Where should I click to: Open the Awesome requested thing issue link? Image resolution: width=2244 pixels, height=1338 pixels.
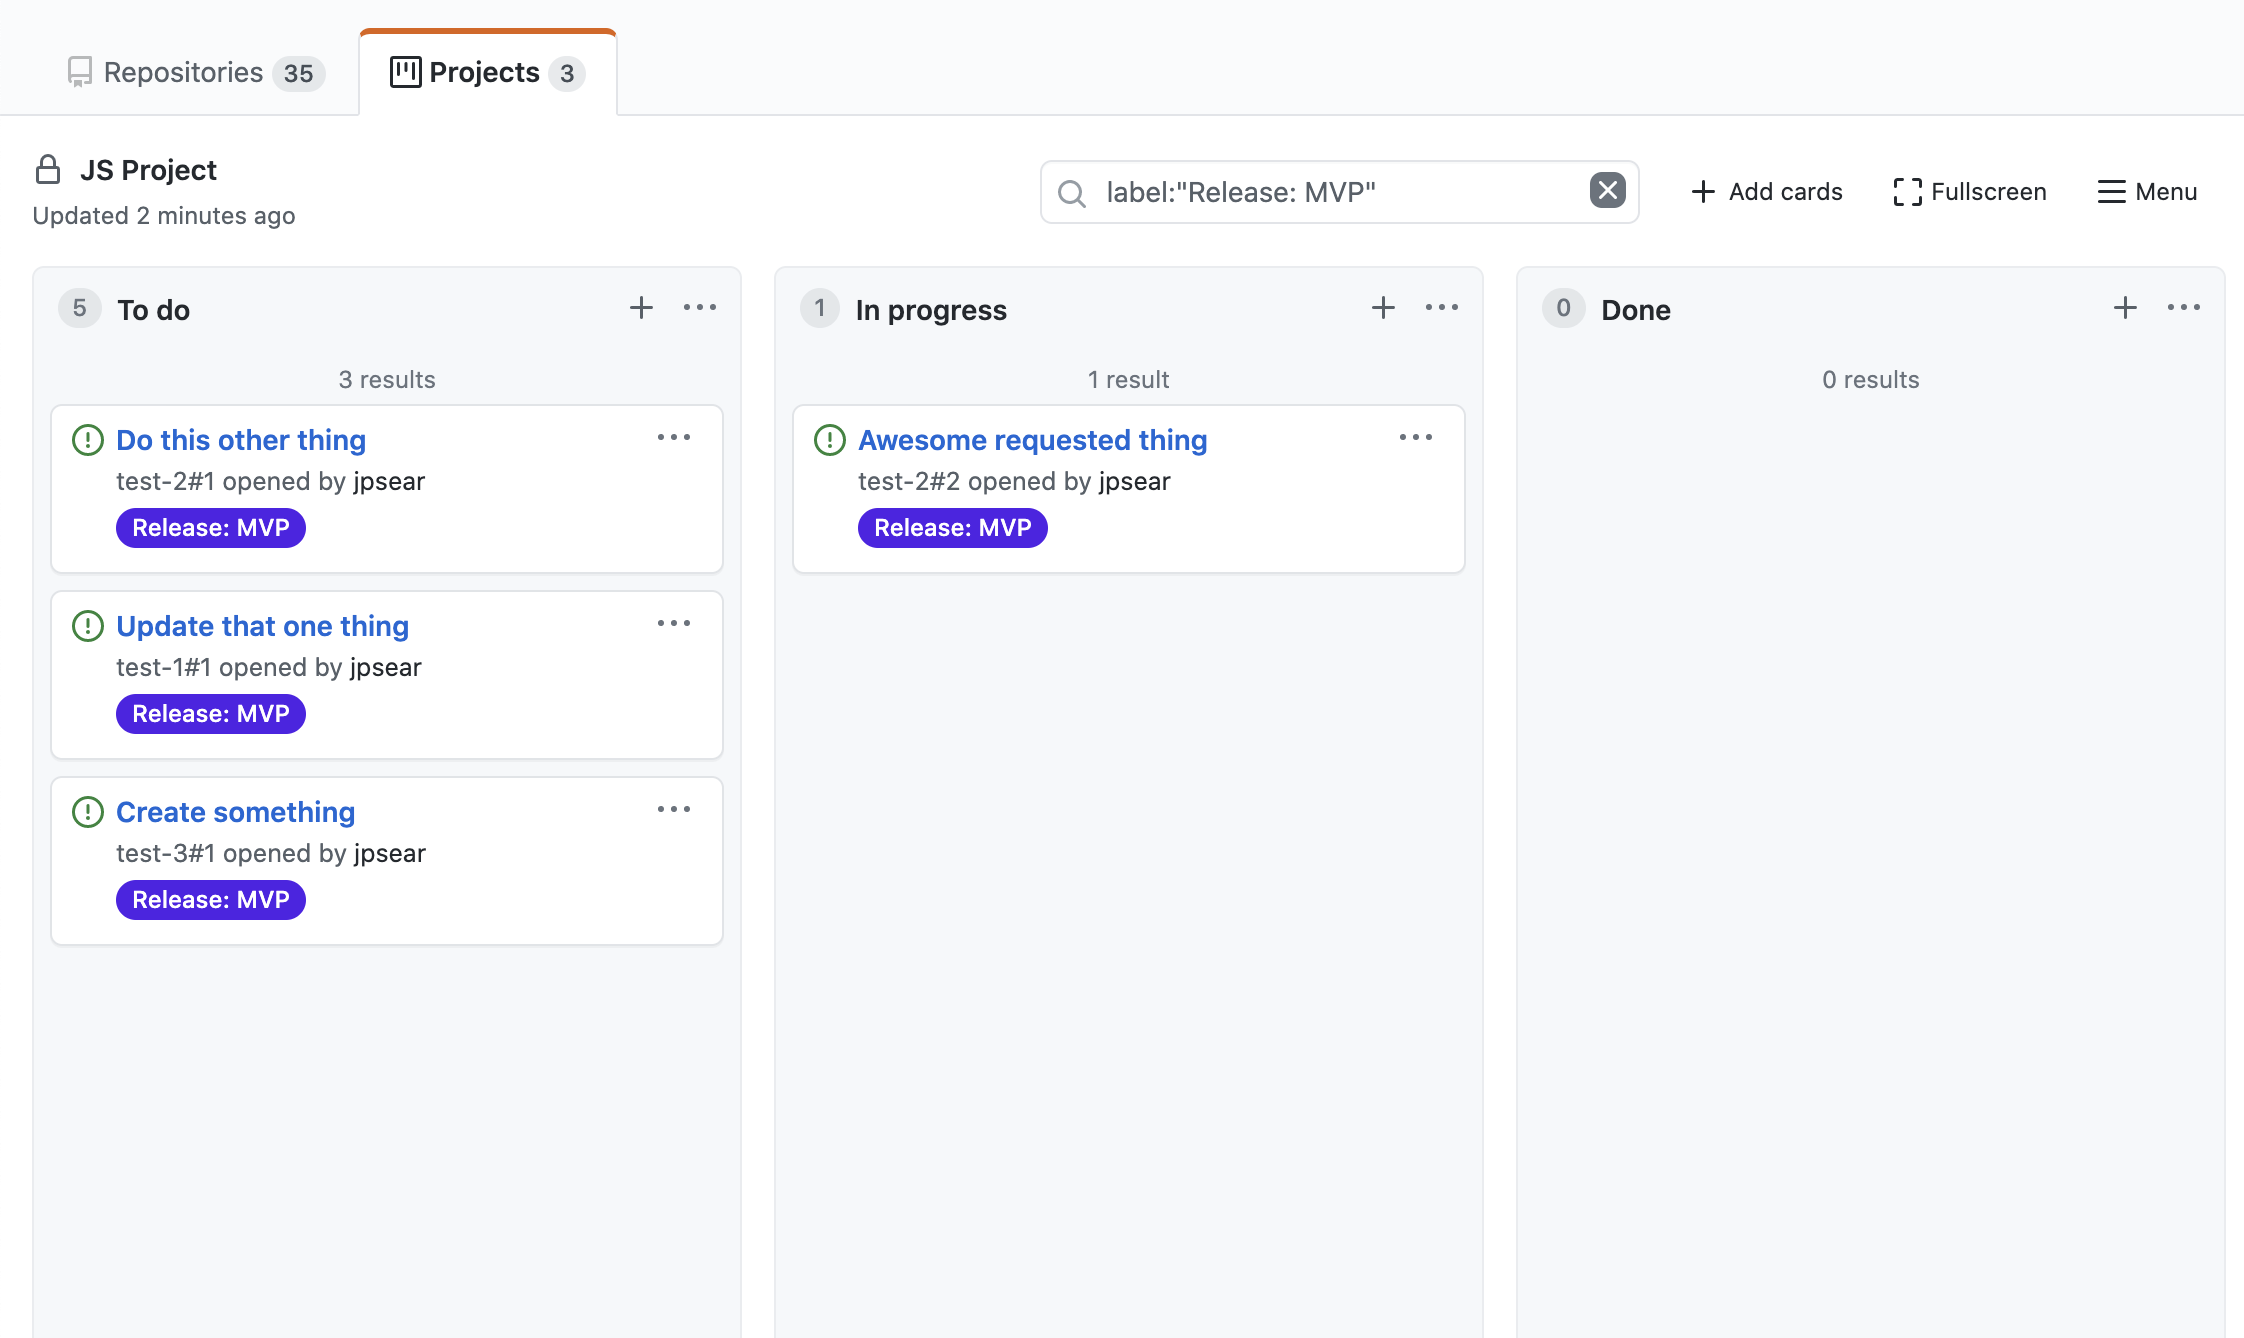[1033, 440]
